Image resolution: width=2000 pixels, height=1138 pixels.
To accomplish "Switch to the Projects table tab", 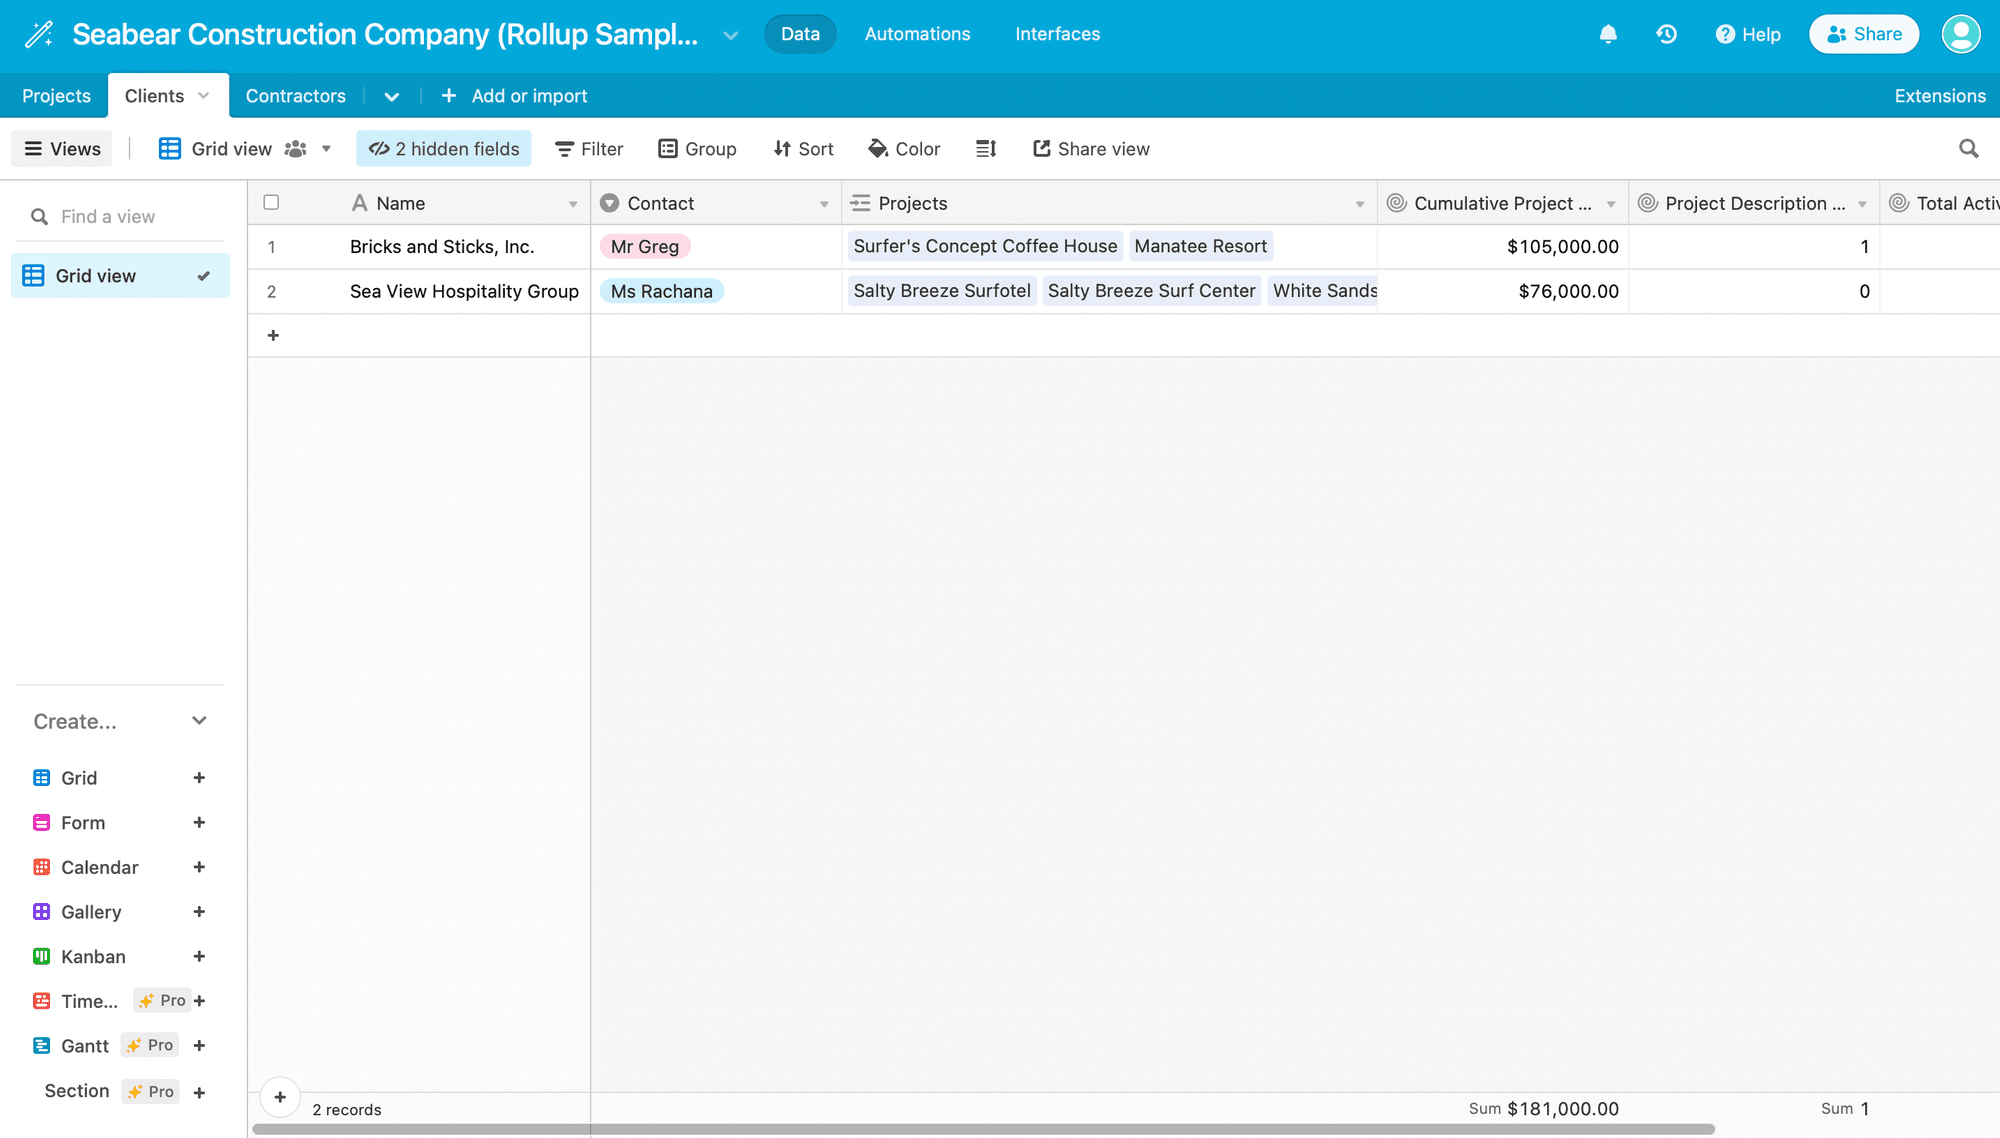I will pyautogui.click(x=56, y=96).
